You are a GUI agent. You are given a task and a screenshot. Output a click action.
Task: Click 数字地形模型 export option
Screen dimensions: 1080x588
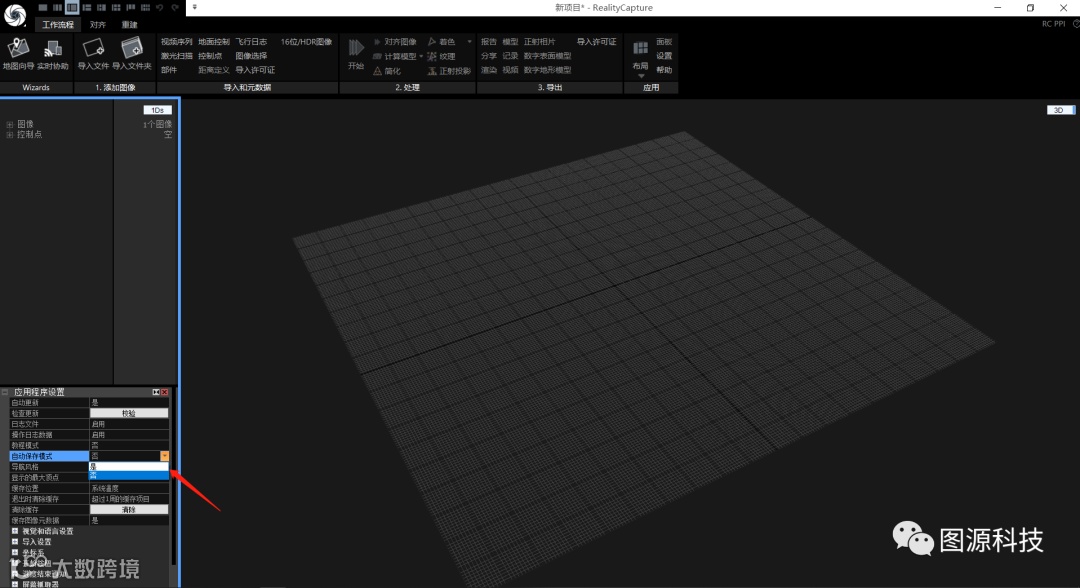pyautogui.click(x=548, y=70)
